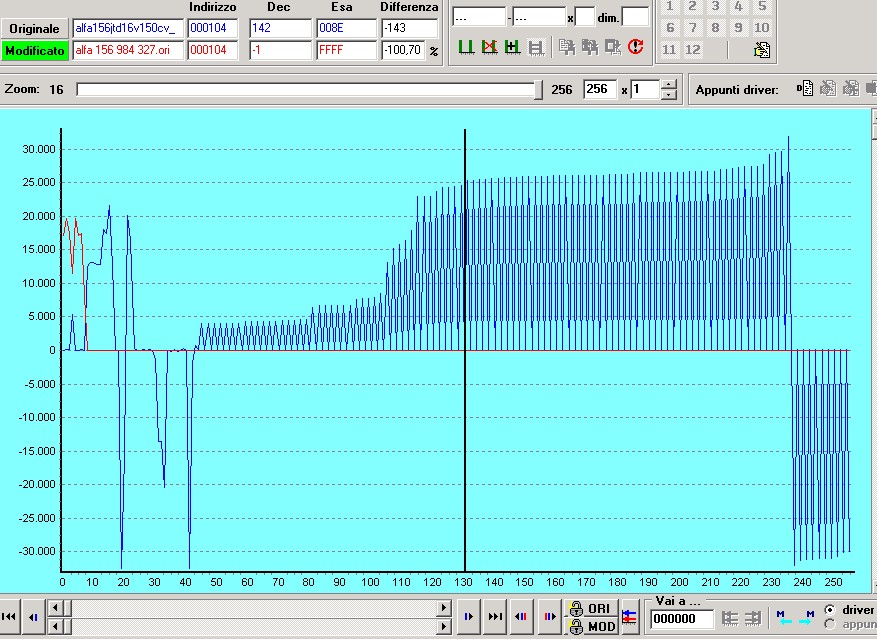Click the upper scrollbar left arrow
Viewport: 877px width, 639px height.
click(55, 608)
